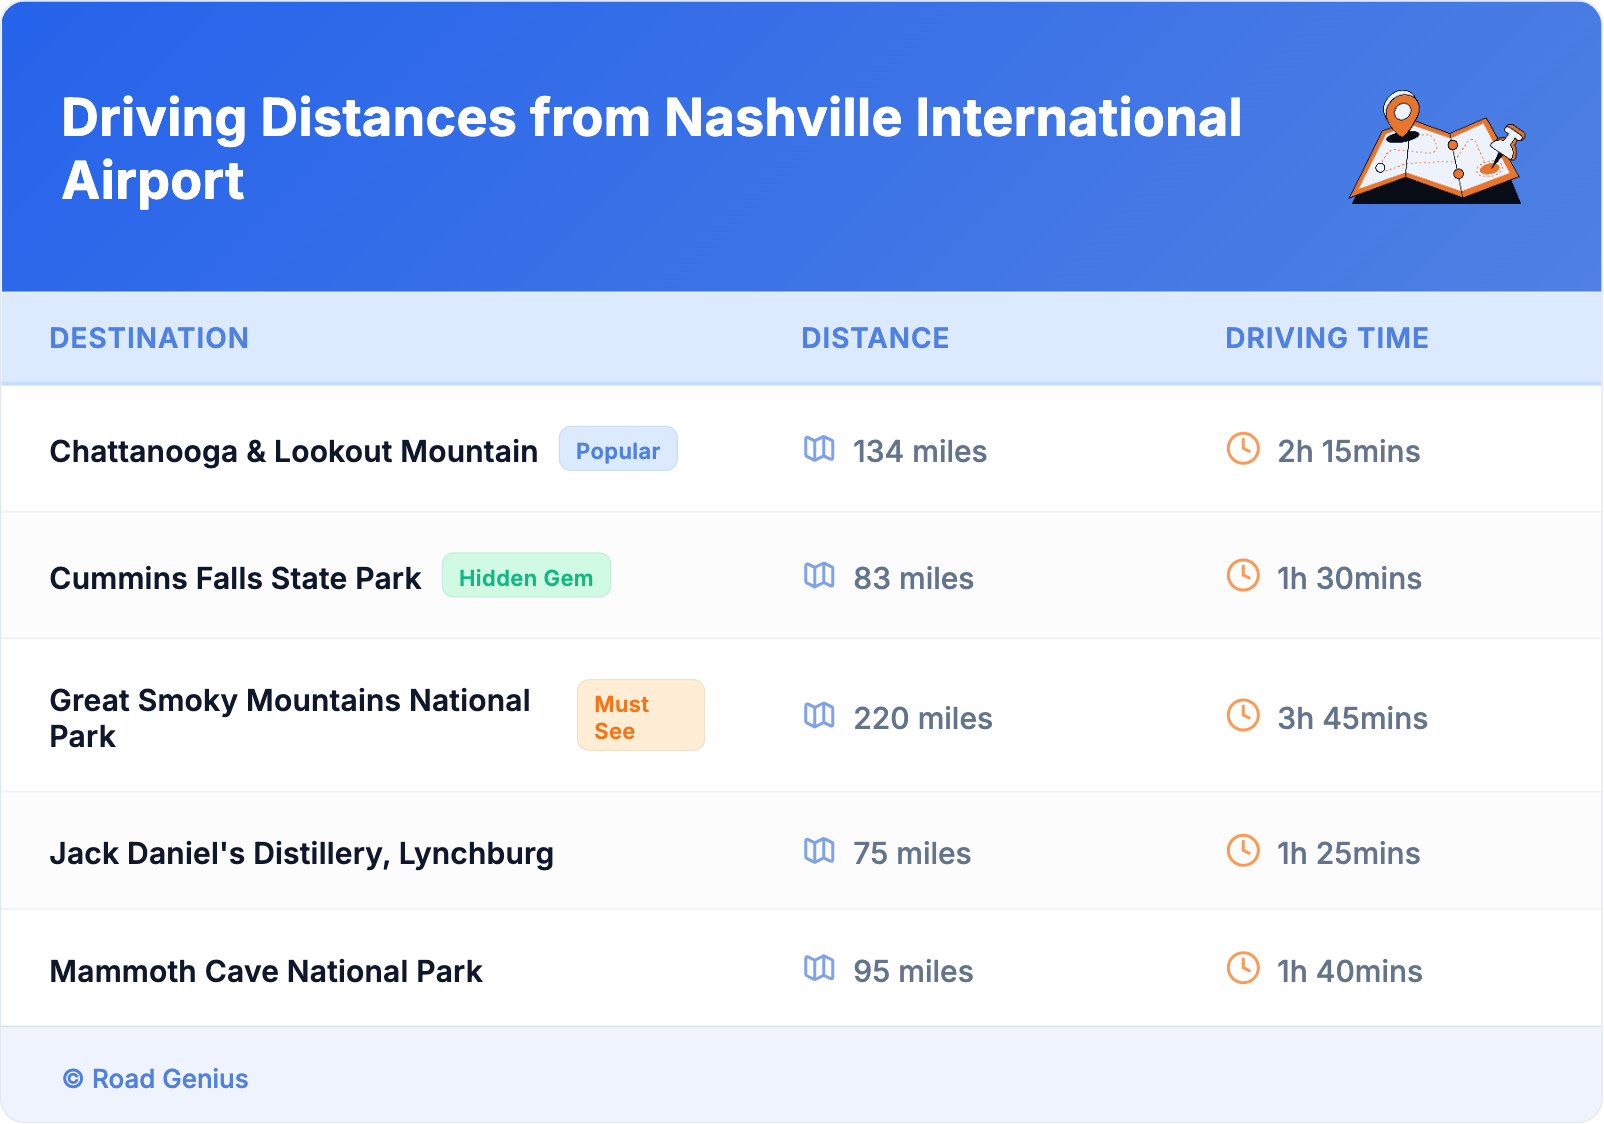
Task: Click the clock icon beside 3h 45mins
Action: 1243,716
